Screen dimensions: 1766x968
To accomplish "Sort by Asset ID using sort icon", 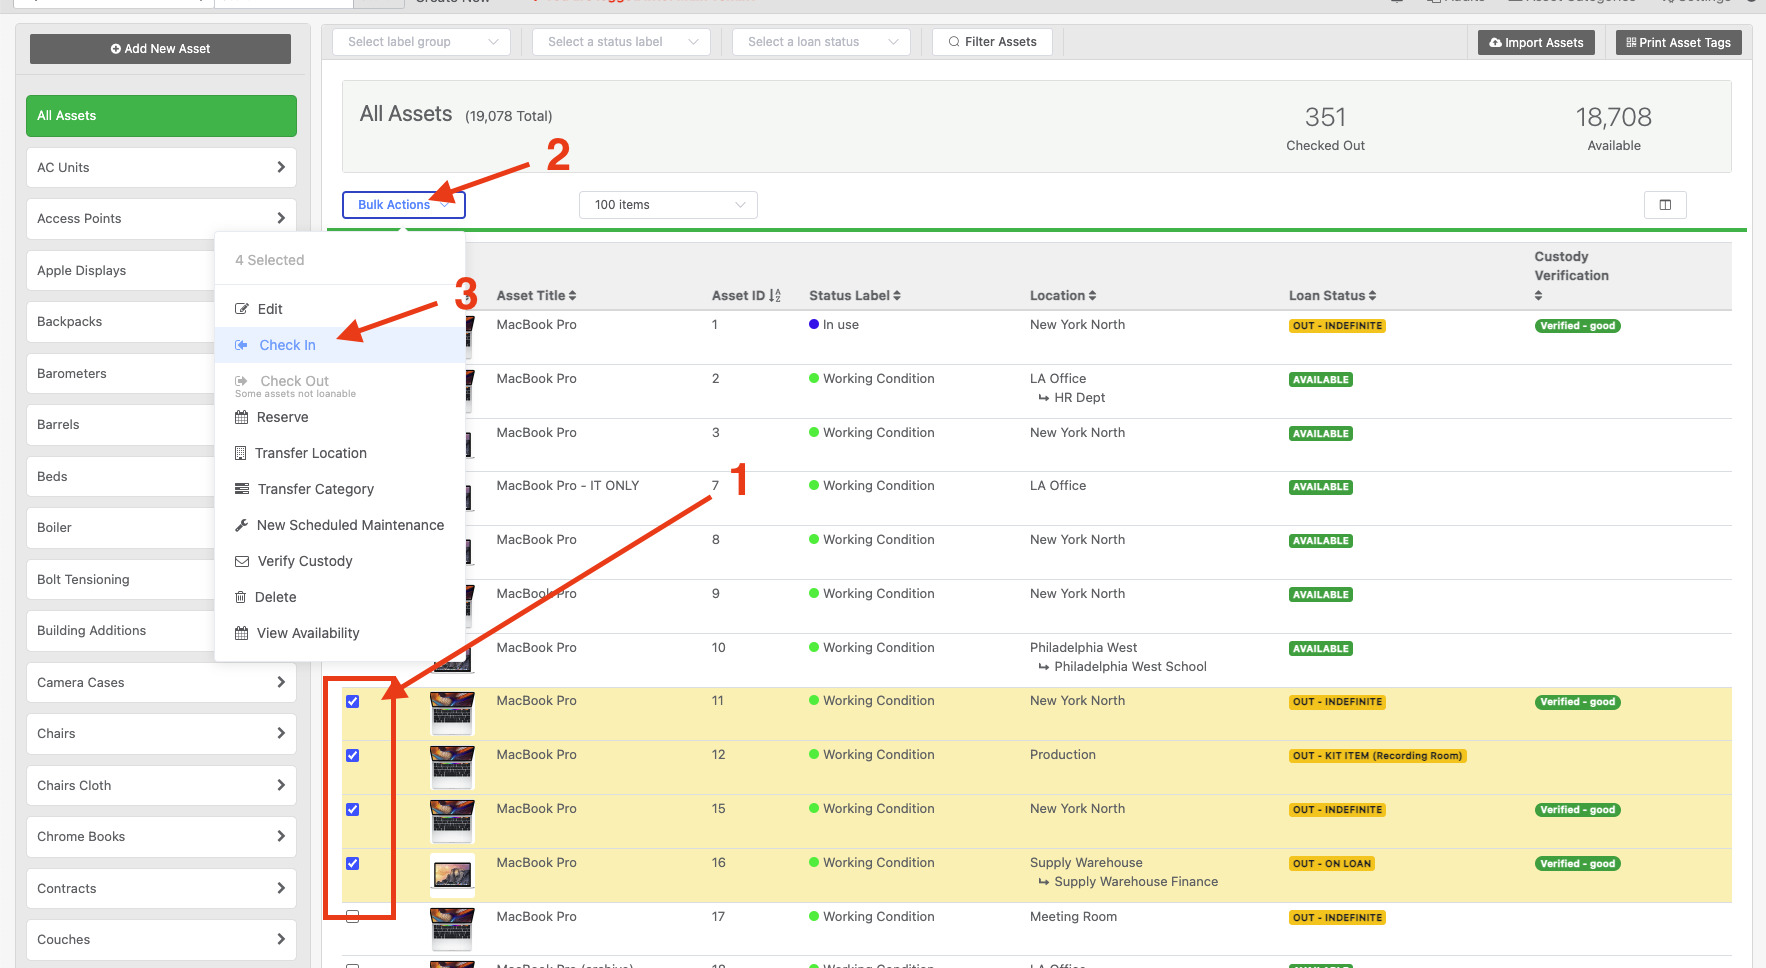I will pyautogui.click(x=776, y=296).
